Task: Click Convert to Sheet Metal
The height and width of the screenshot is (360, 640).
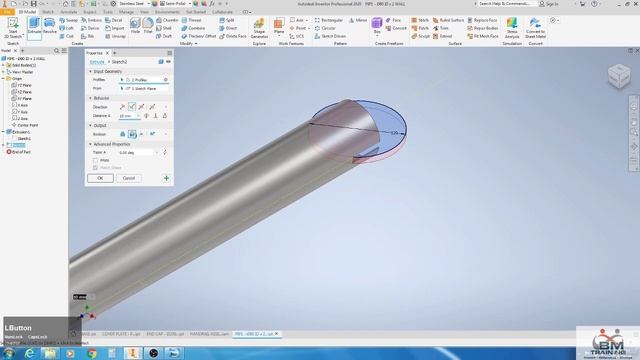Action: tap(535, 28)
